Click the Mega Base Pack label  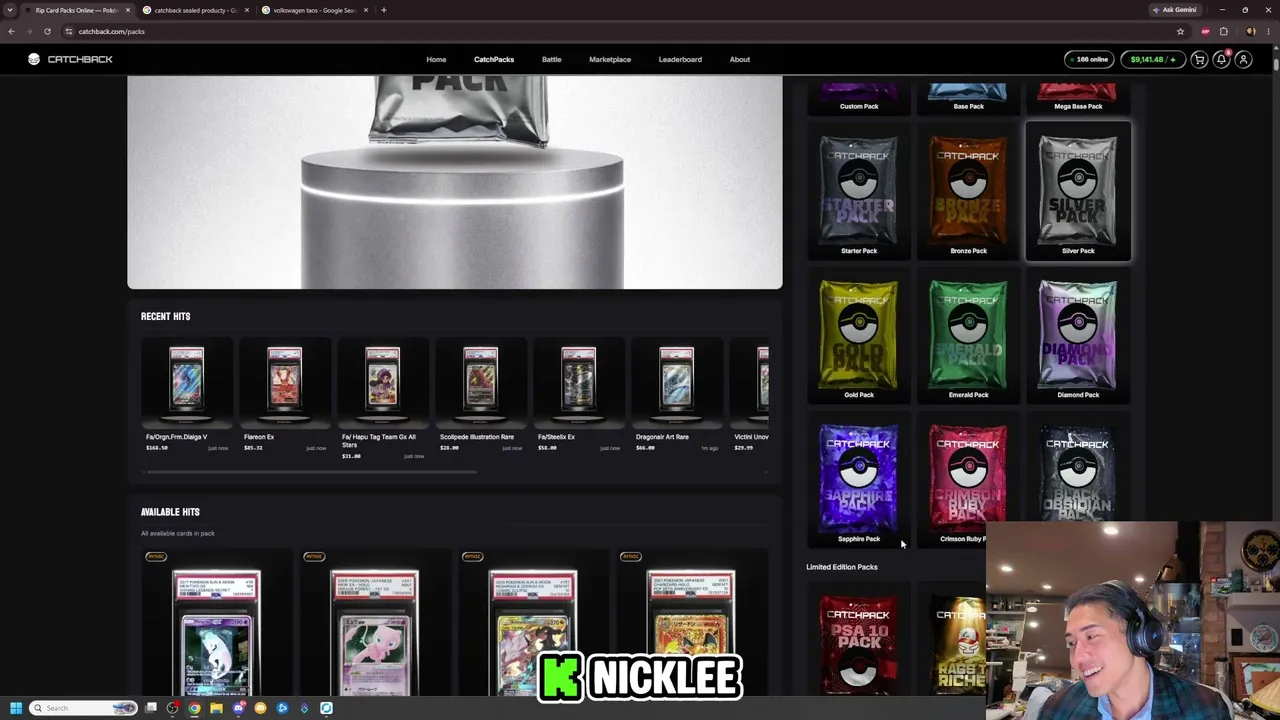click(1078, 106)
